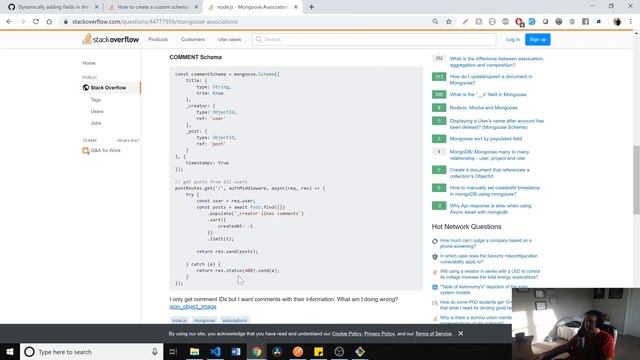
Task: Open the browser home page icon
Action: click(49, 22)
